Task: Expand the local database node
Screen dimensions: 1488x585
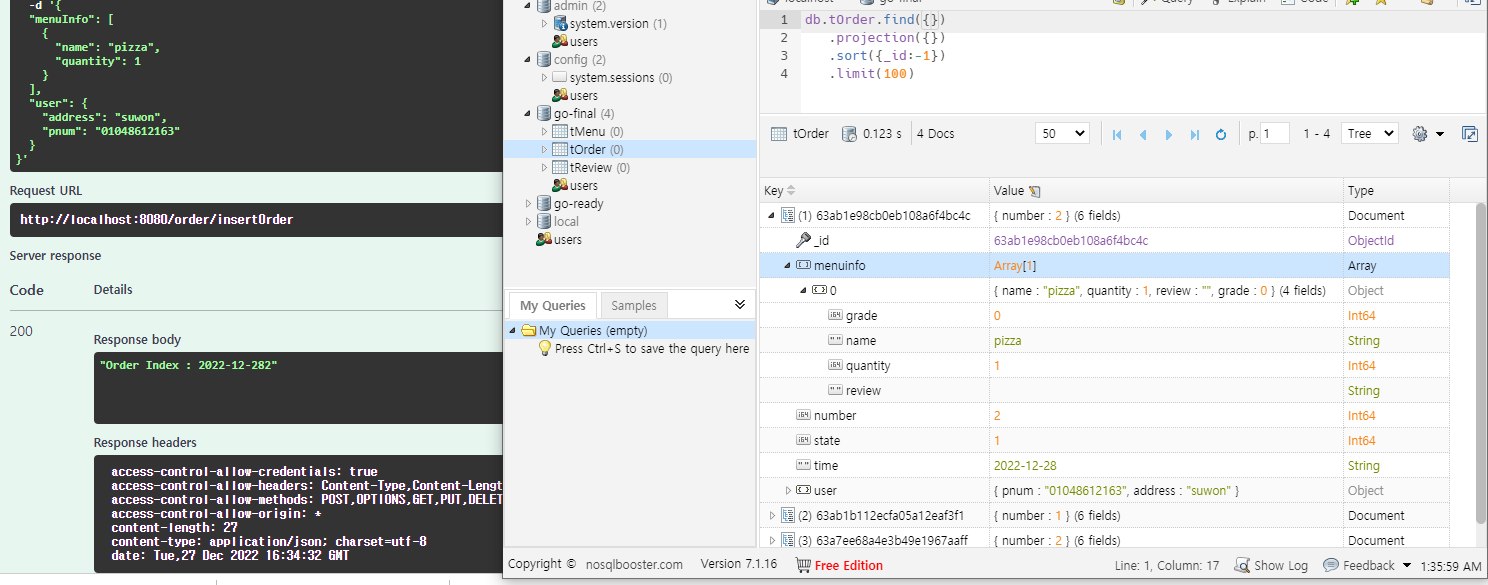Action: [x=529, y=222]
